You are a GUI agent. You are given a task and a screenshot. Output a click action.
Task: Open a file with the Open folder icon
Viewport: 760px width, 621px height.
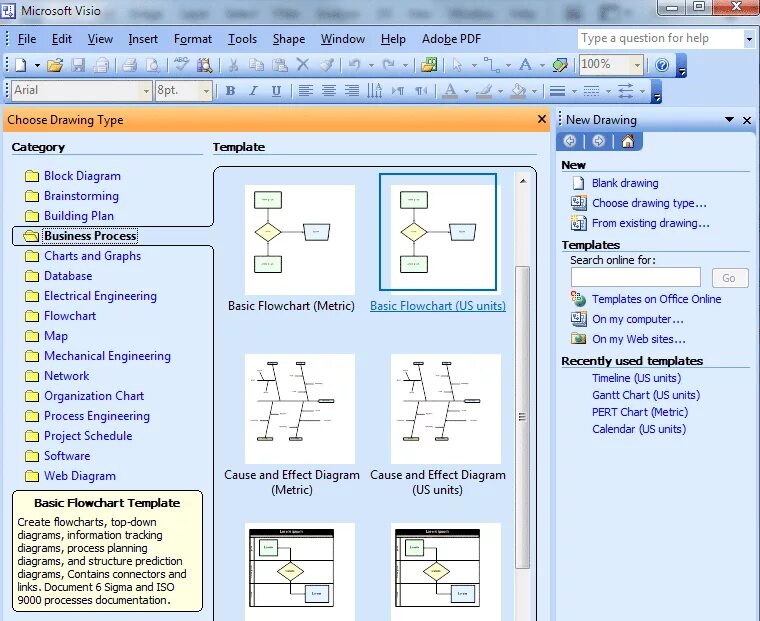pos(55,64)
